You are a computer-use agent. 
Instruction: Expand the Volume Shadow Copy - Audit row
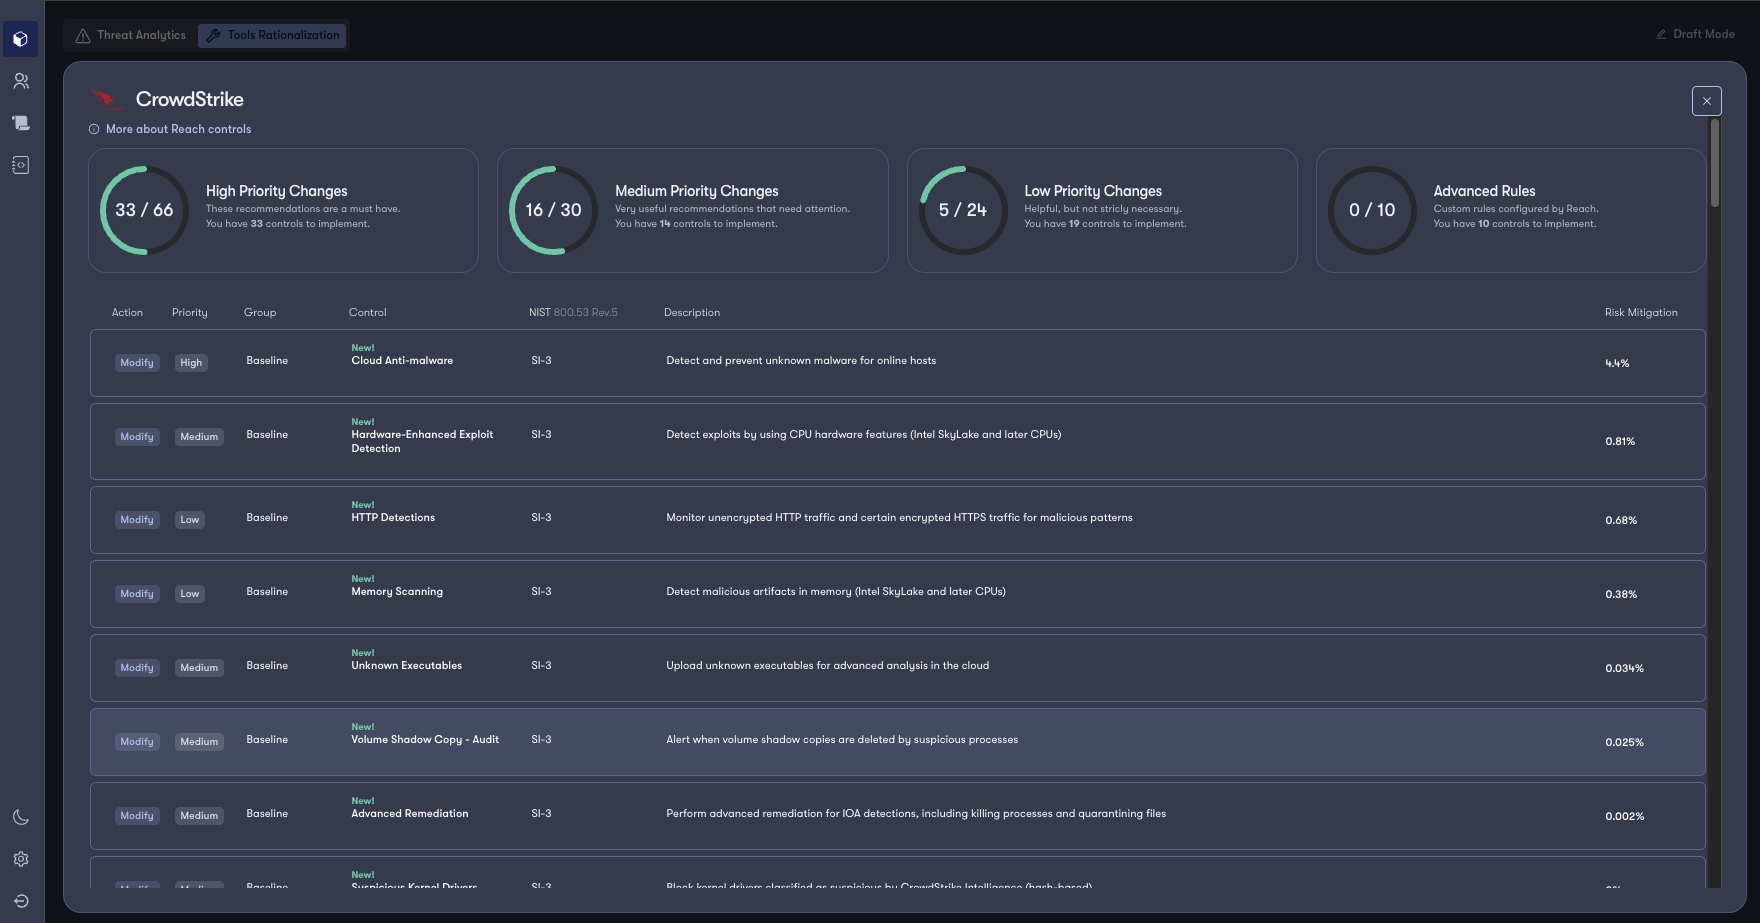click(897, 742)
